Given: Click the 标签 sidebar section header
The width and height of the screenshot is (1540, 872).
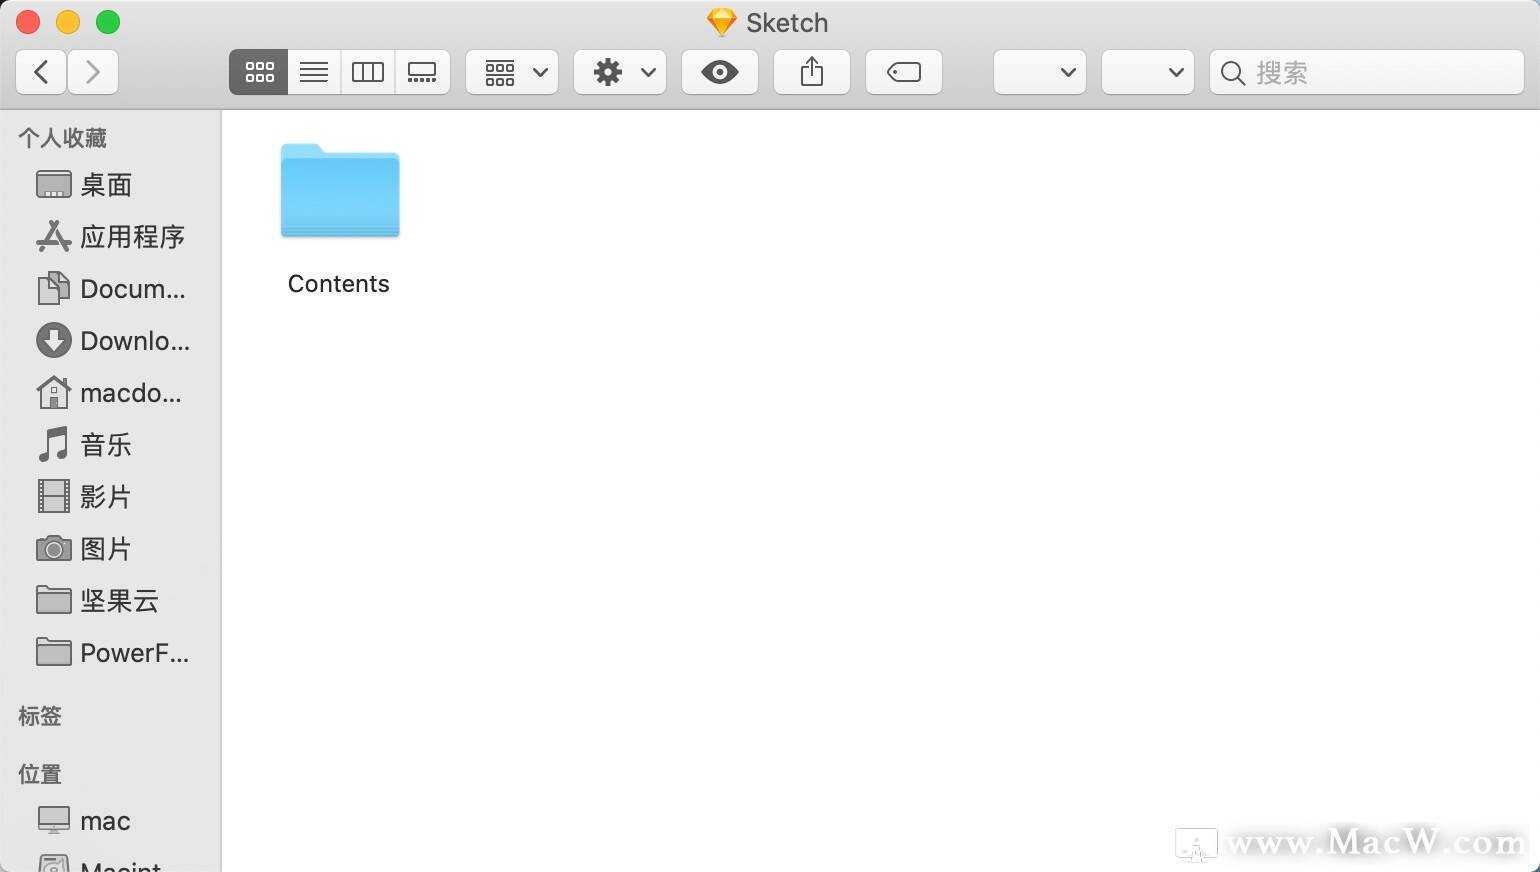Looking at the screenshot, I should click(x=40, y=716).
